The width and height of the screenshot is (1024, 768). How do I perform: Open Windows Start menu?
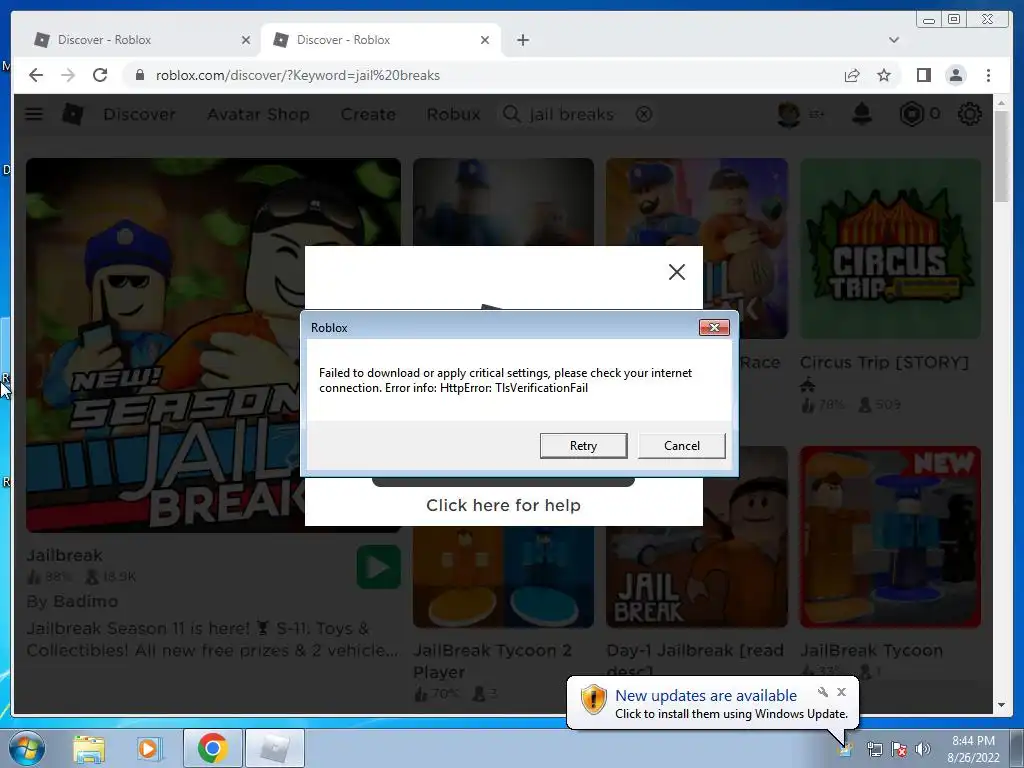(x=27, y=748)
